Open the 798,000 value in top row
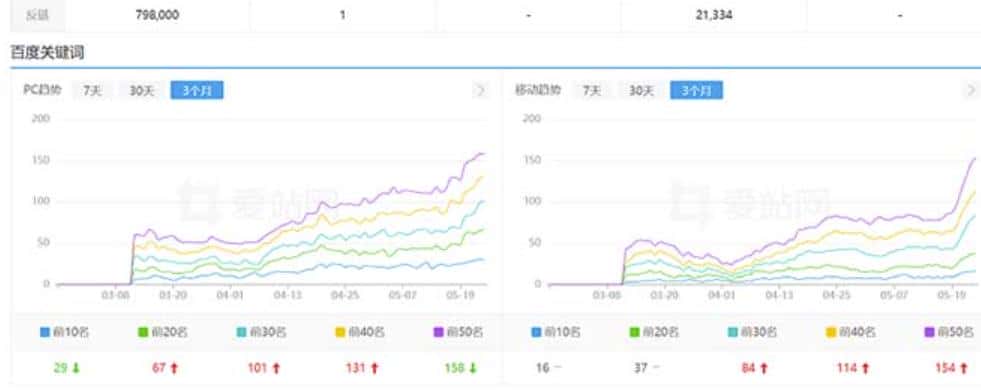981x390 pixels. pos(157,15)
